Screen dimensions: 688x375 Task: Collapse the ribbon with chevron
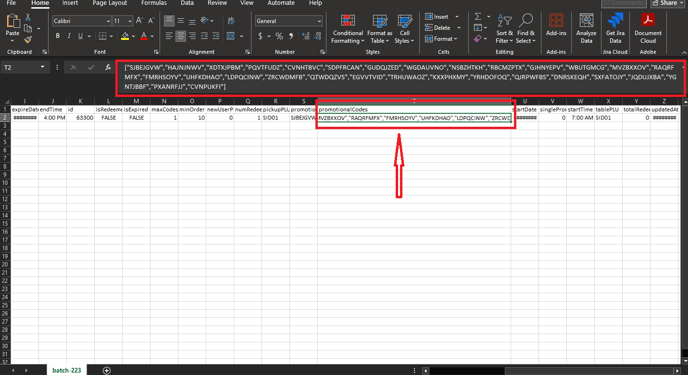point(683,52)
